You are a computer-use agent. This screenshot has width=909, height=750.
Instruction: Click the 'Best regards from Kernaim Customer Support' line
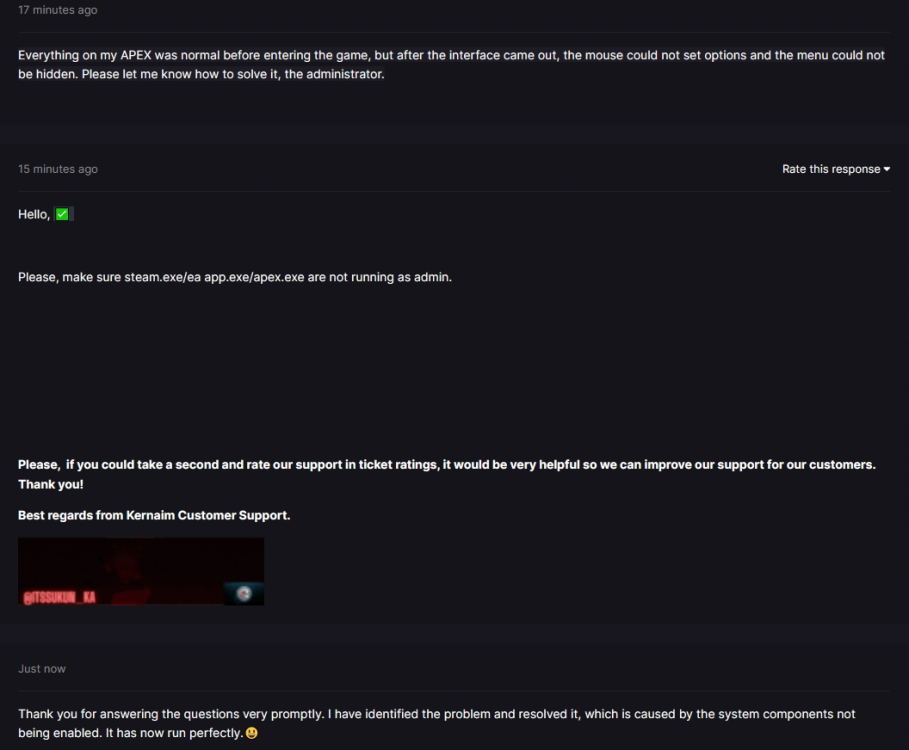154,515
